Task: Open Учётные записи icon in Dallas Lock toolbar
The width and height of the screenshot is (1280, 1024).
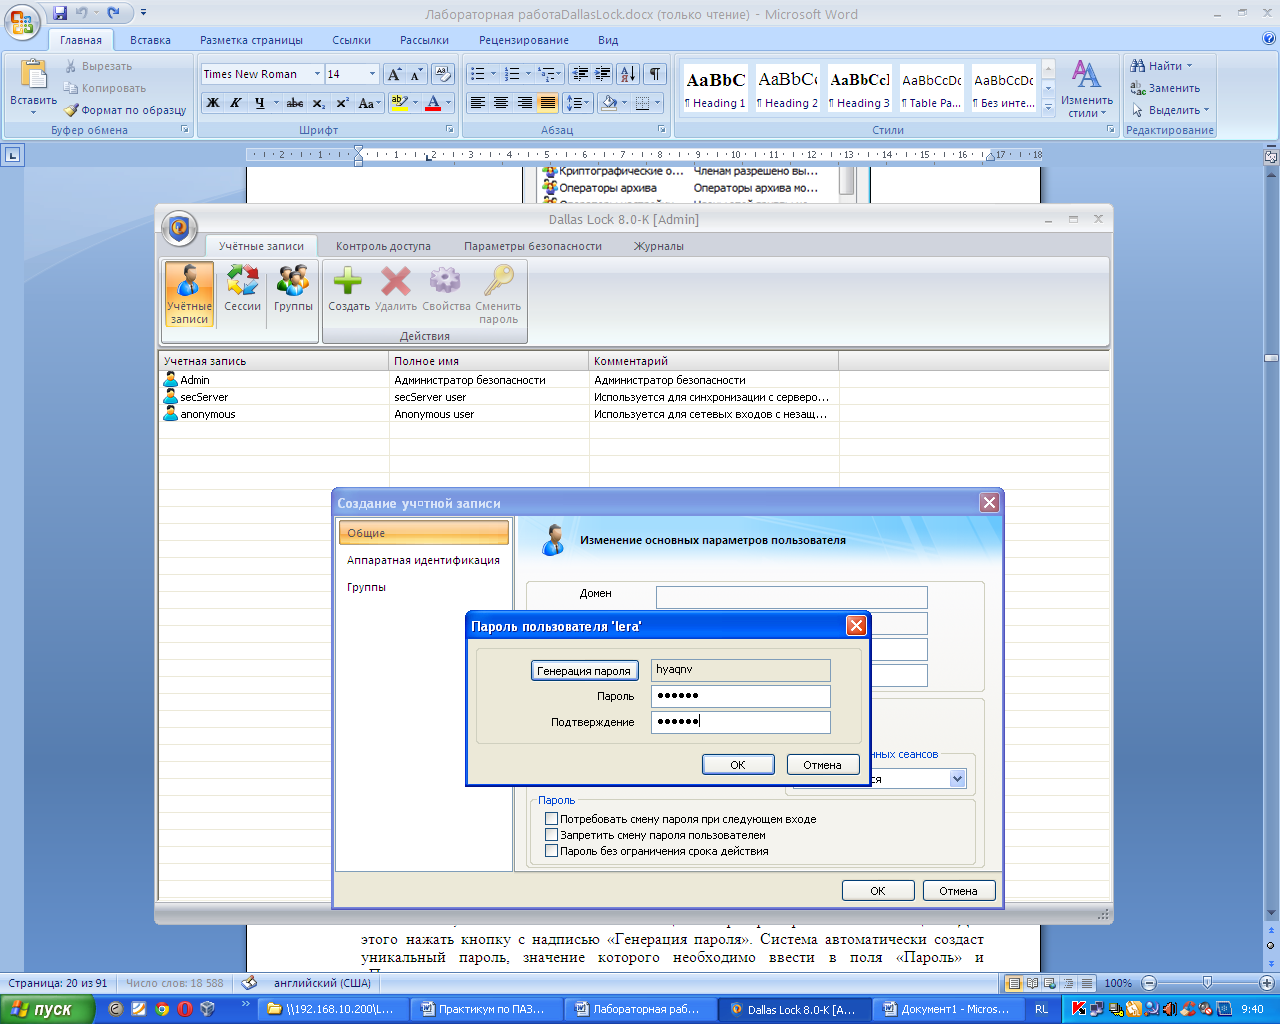Action: click(189, 294)
